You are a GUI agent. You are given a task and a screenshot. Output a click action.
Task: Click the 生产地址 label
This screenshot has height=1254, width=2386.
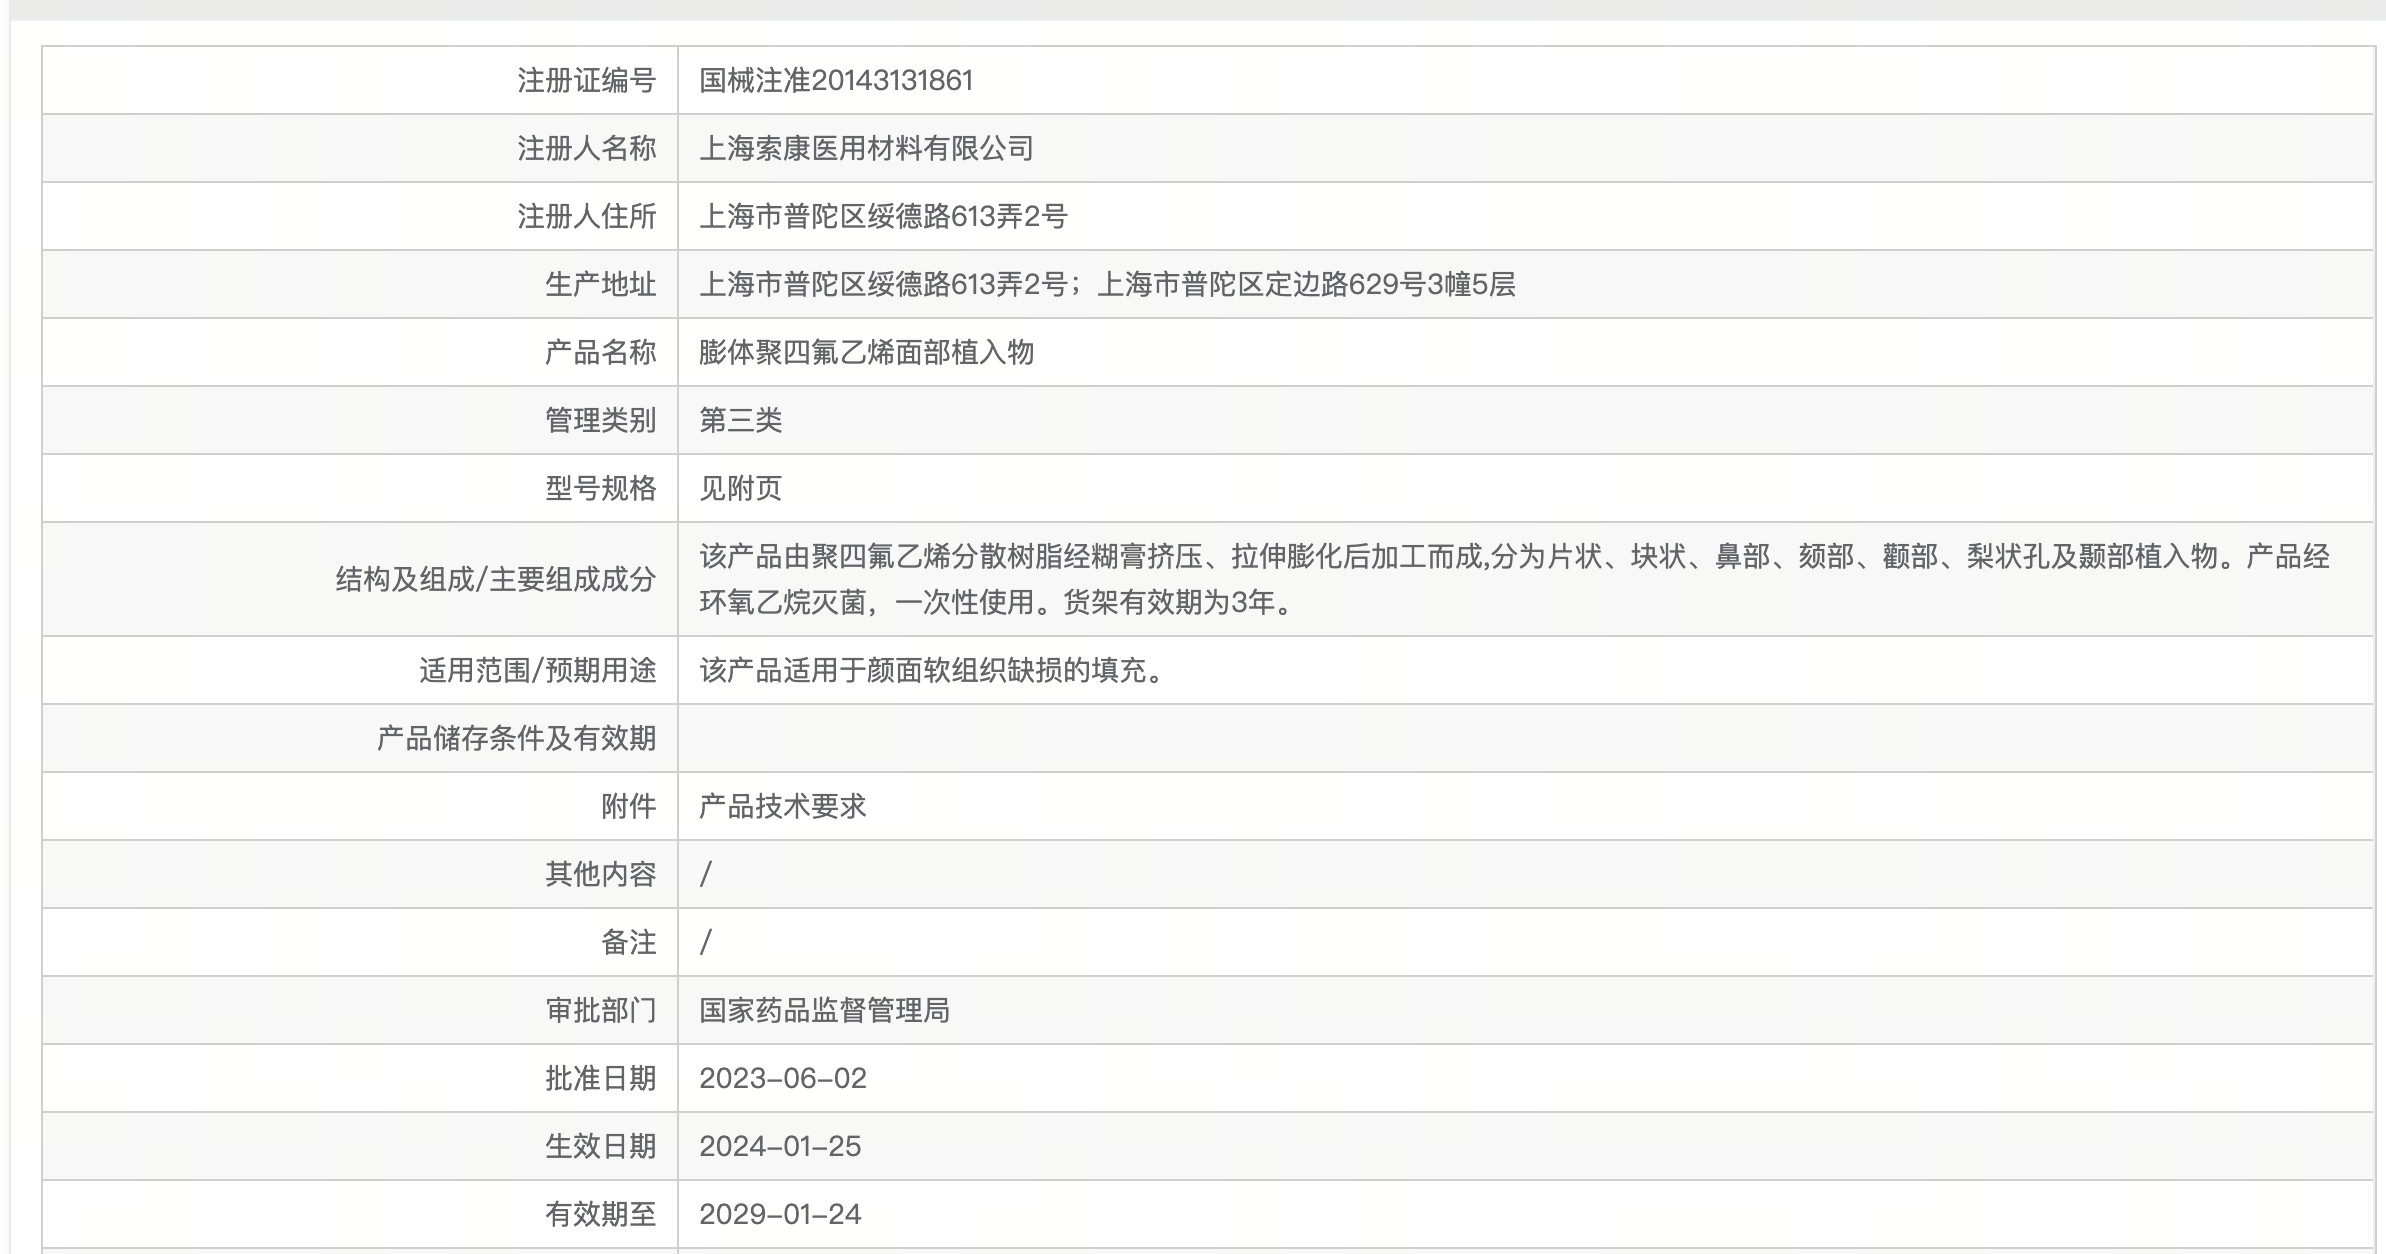[600, 284]
